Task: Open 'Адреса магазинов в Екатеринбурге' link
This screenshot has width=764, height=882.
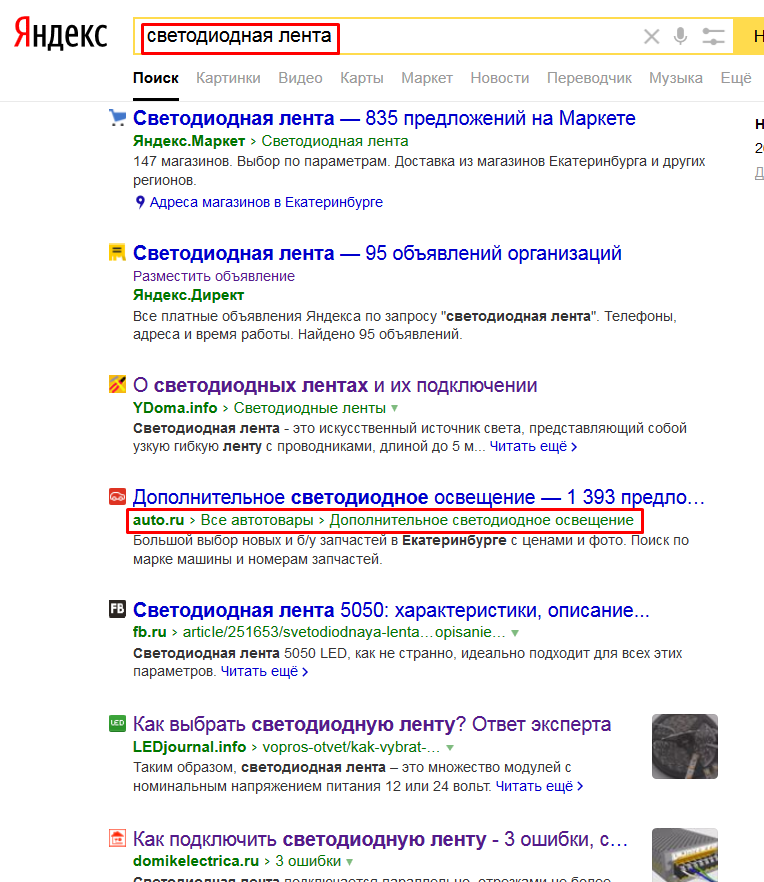Action: [266, 202]
